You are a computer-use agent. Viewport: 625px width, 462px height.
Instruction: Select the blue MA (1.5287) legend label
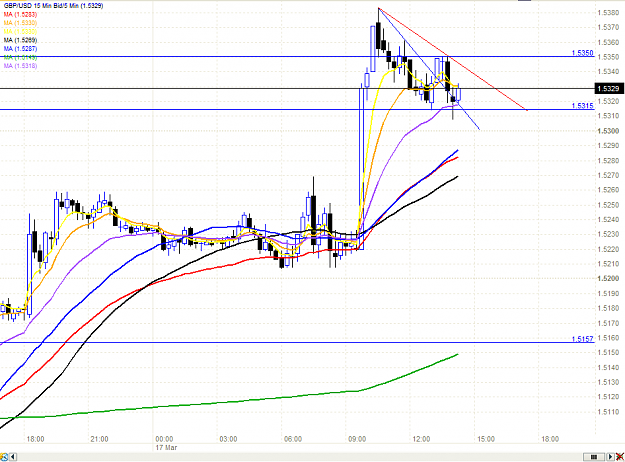pyautogui.click(x=20, y=49)
